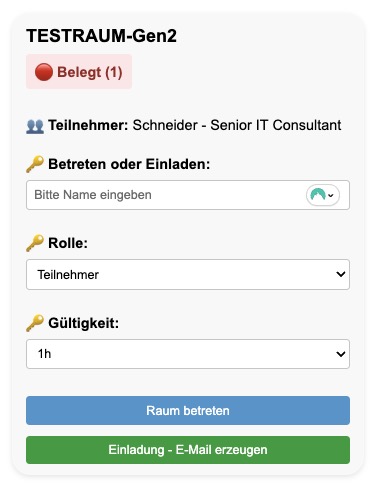378x494 pixels.
Task: Click the two-people participants icon
Action: click(35, 126)
